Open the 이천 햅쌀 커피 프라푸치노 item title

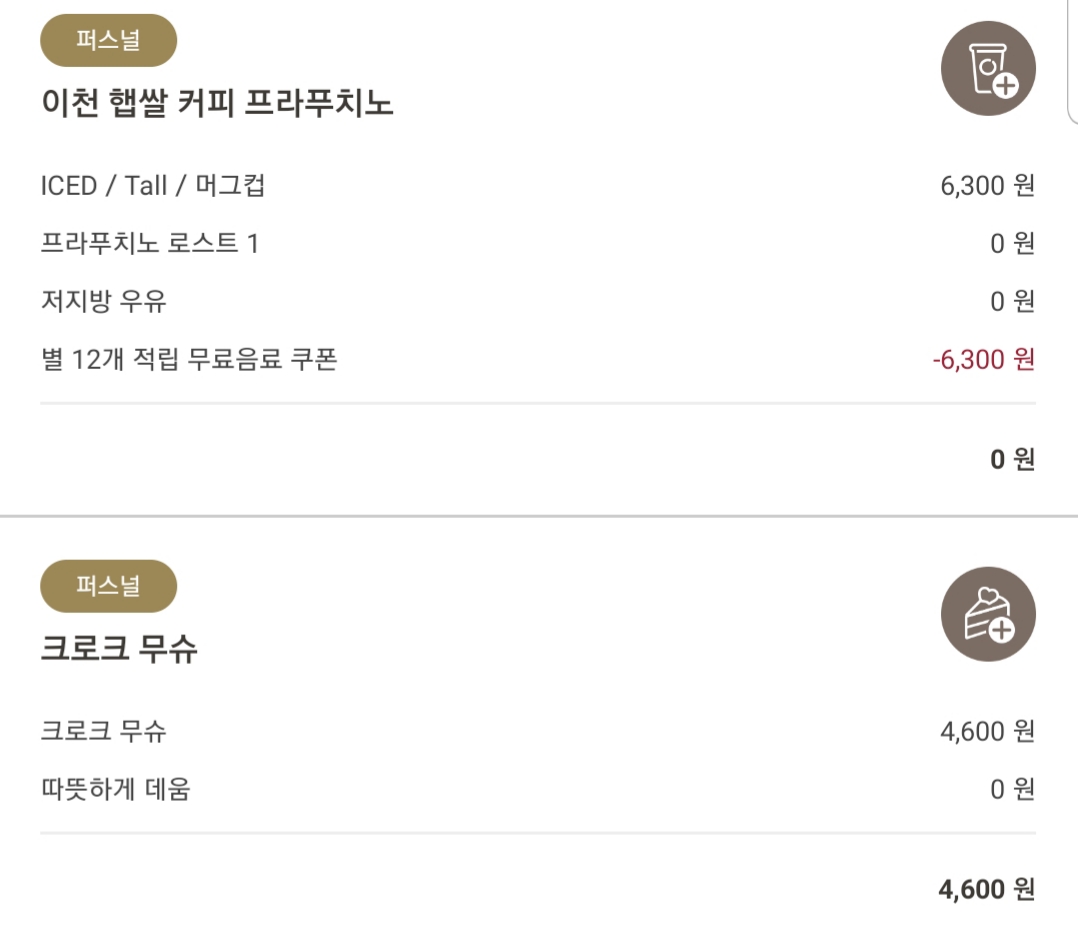[217, 102]
